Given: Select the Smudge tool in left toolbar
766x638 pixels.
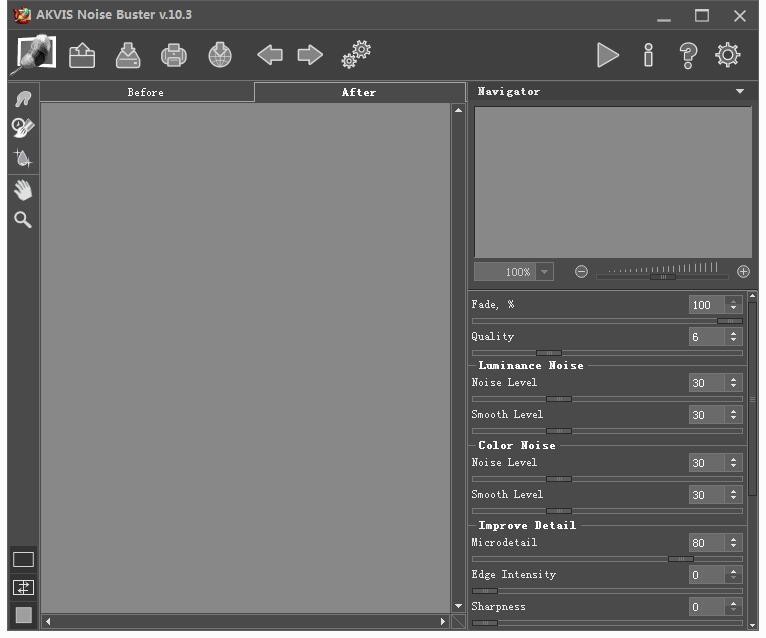Looking at the screenshot, I should click(x=23, y=99).
